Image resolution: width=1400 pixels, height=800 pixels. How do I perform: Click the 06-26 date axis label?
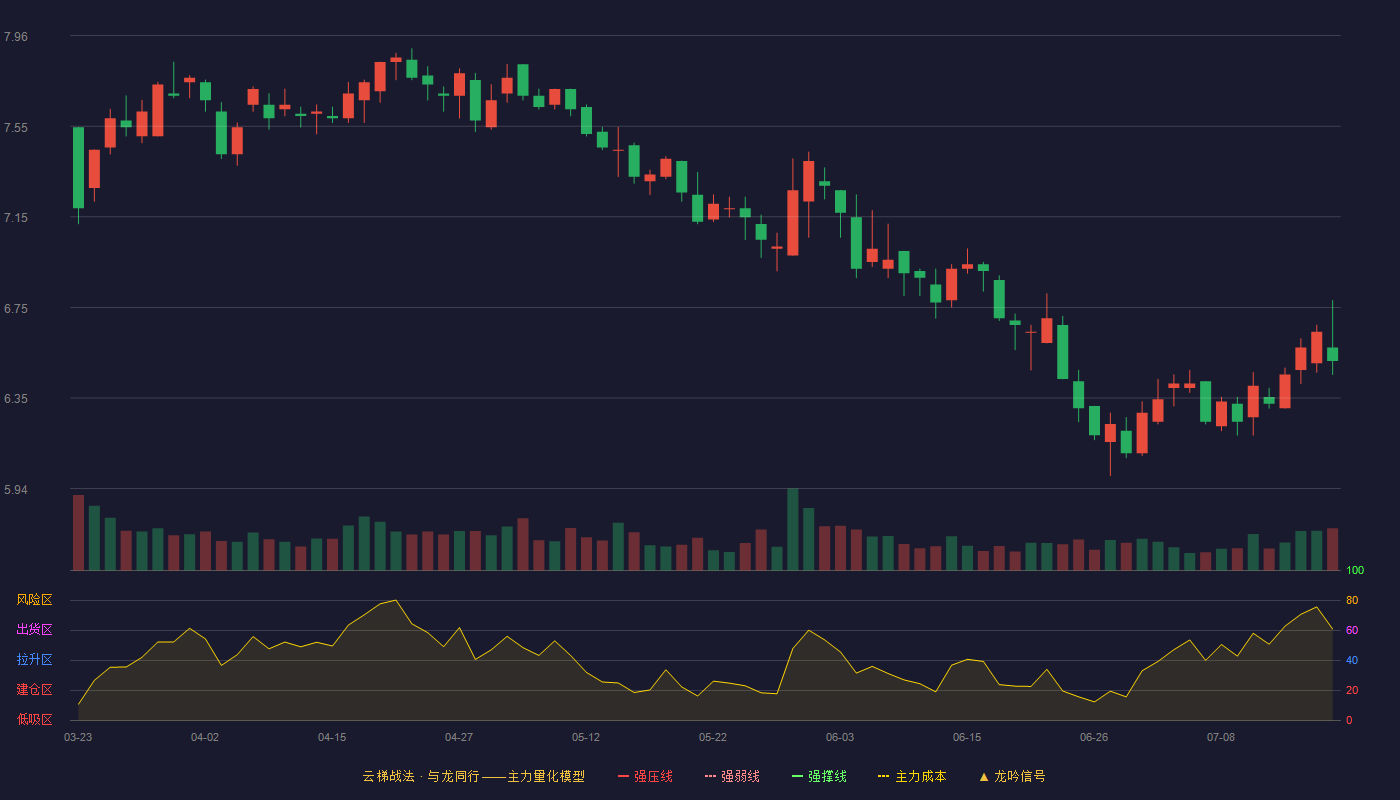[1094, 737]
